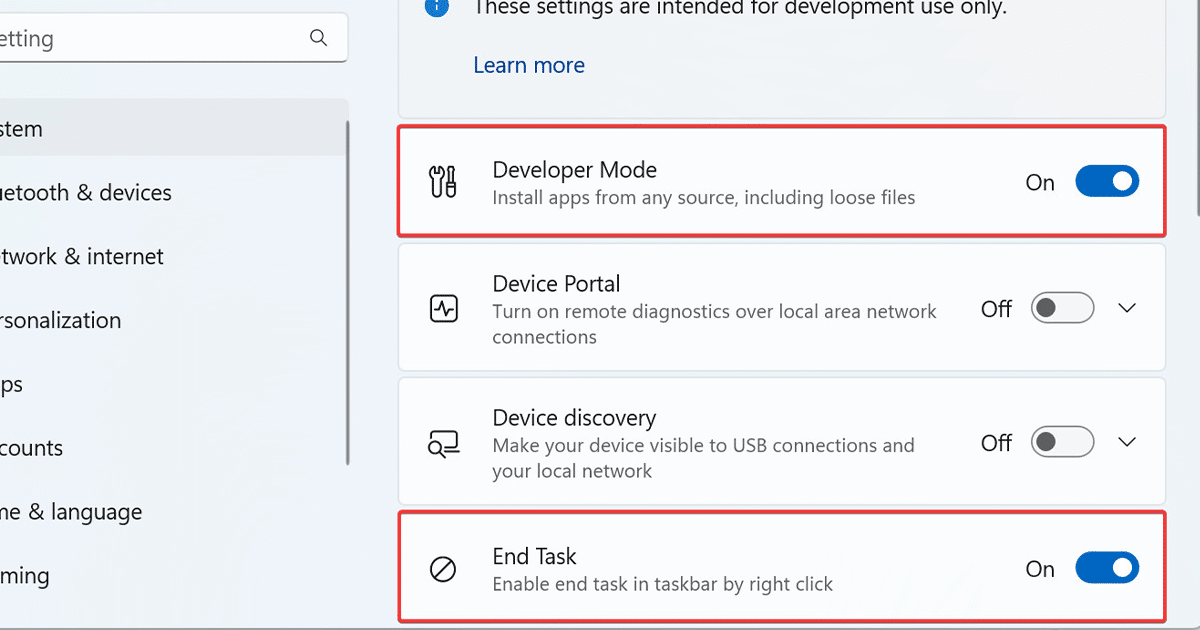Open the Learn more link

pyautogui.click(x=529, y=65)
